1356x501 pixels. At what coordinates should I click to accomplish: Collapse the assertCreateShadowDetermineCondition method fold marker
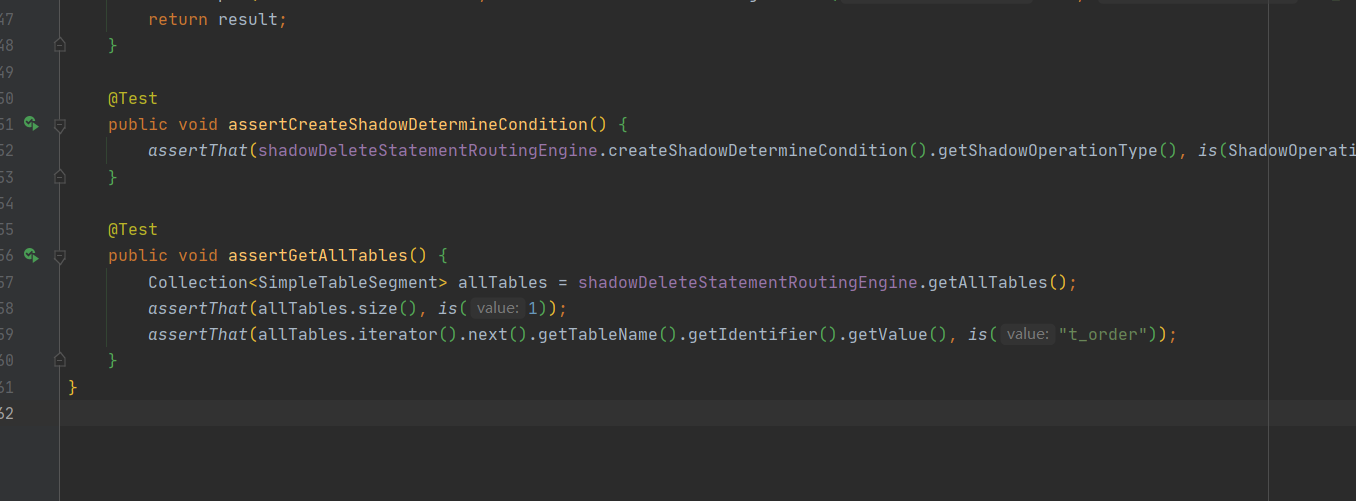(x=59, y=125)
